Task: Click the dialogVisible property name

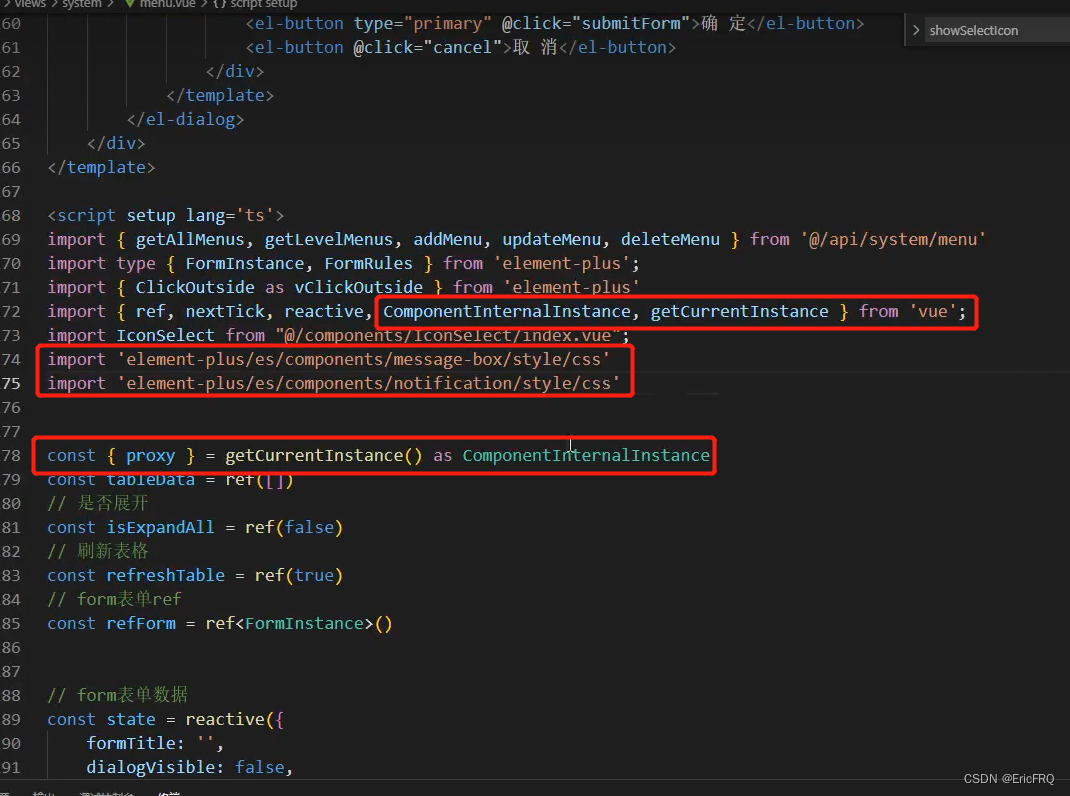Action: click(x=150, y=767)
